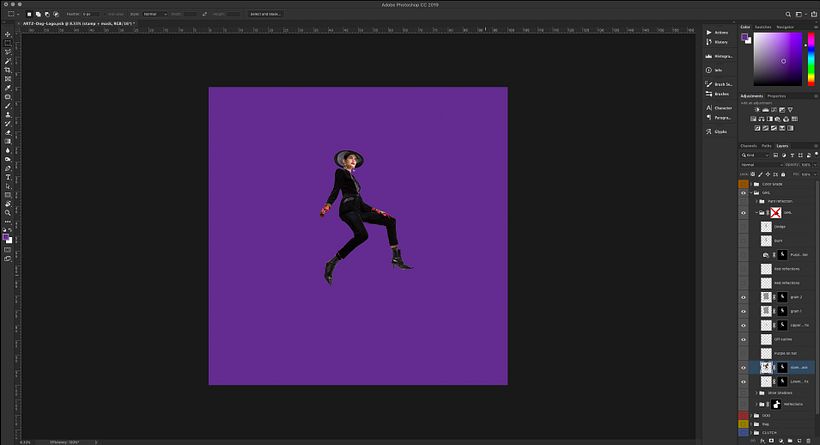The height and width of the screenshot is (445, 820).
Task: Hide the GIRL group layer
Action: pos(743,192)
